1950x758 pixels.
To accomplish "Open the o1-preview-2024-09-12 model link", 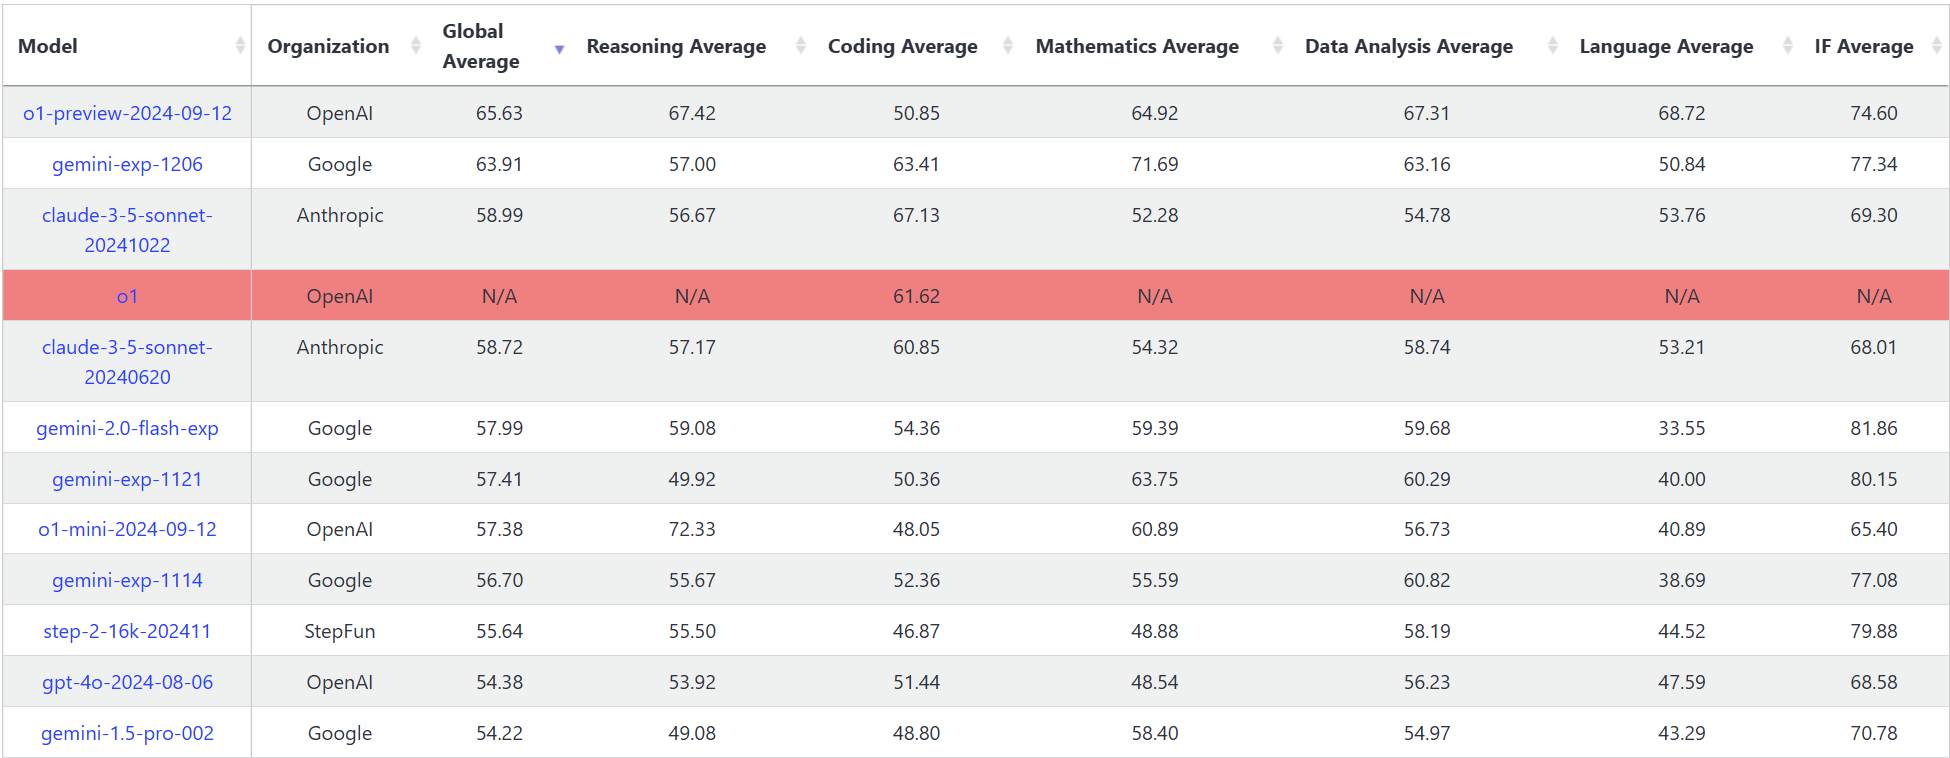I will (x=127, y=113).
